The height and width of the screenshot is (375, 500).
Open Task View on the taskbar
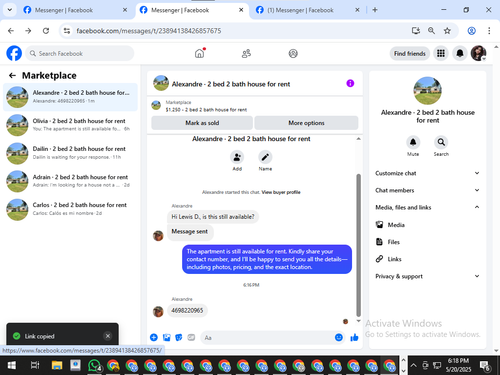pos(35,365)
